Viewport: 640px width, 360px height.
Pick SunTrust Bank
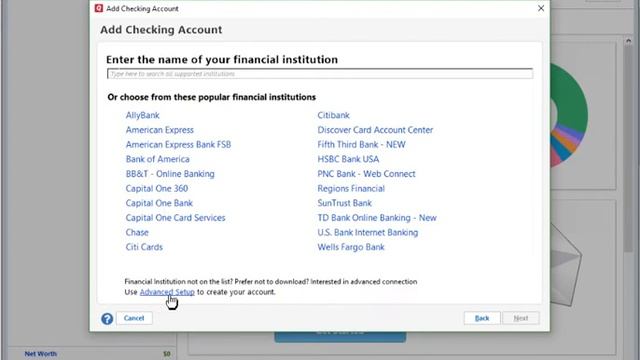point(344,203)
